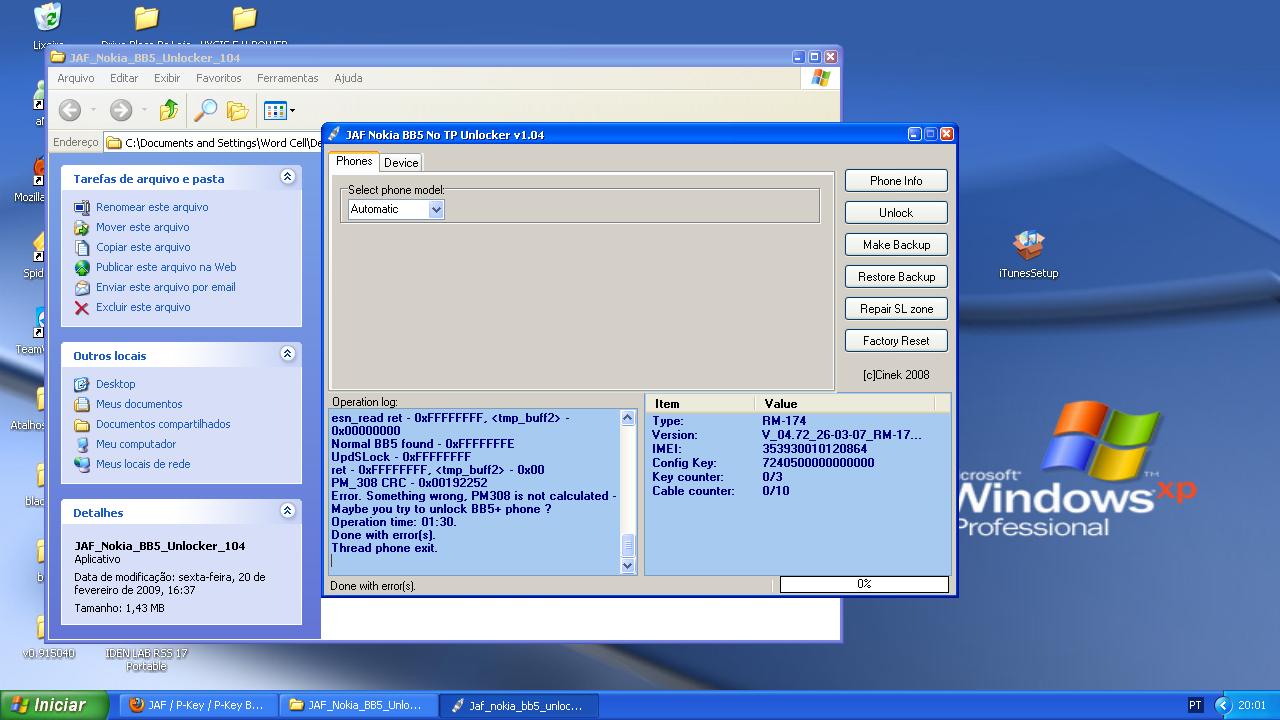Click the PT language indicator in tray
Image resolution: width=1280 pixels, height=720 pixels.
pos(1196,705)
